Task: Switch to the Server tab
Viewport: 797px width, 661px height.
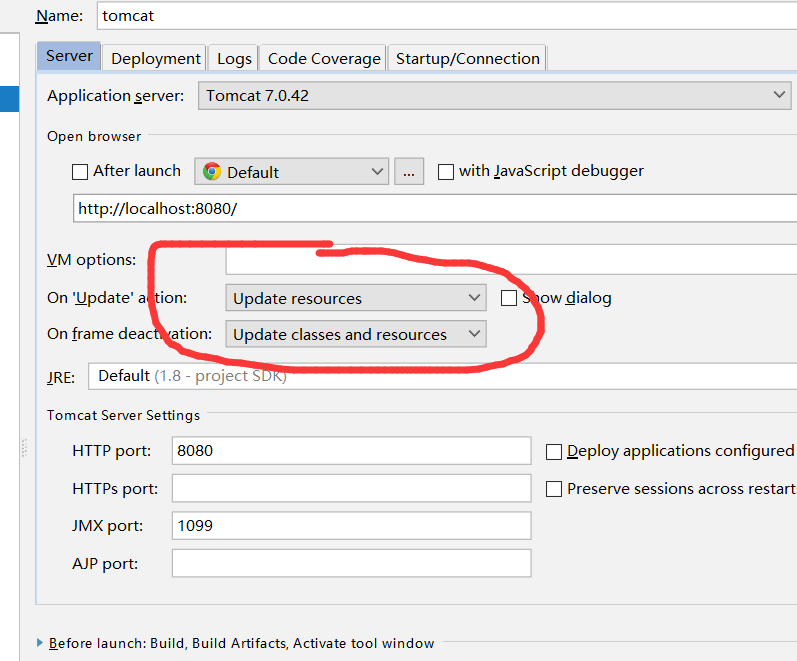Action: [x=69, y=56]
